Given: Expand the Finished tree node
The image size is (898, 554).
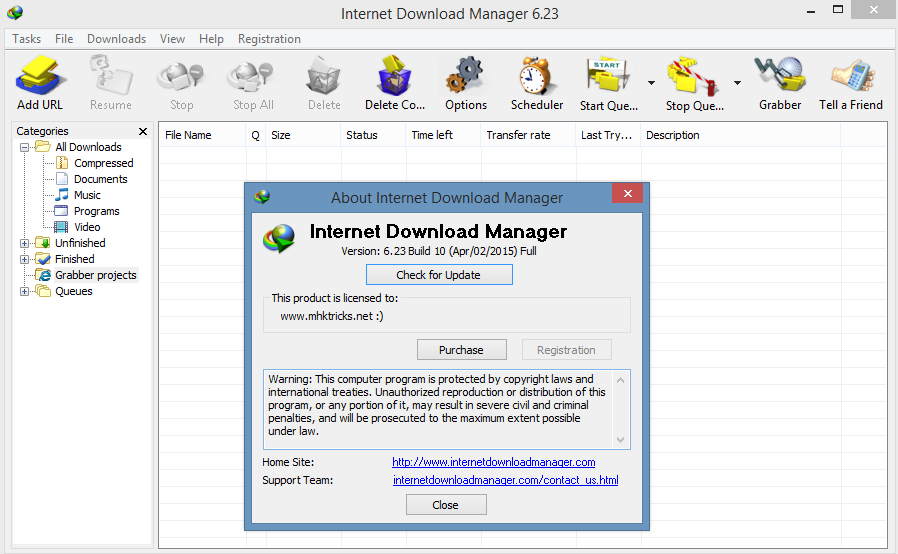Looking at the screenshot, I should (24, 260).
